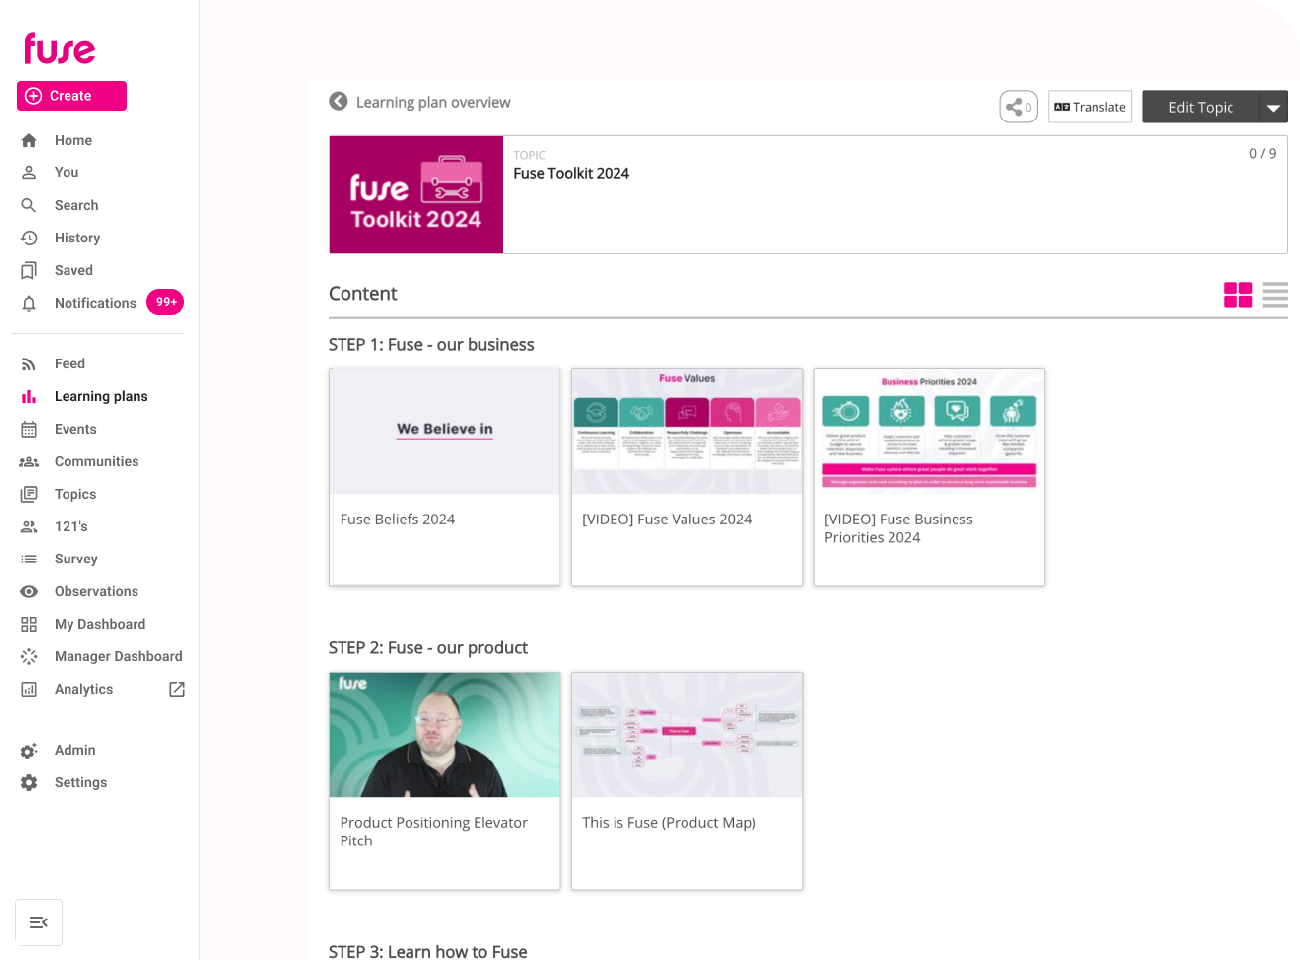Open the History clock icon

(29, 238)
